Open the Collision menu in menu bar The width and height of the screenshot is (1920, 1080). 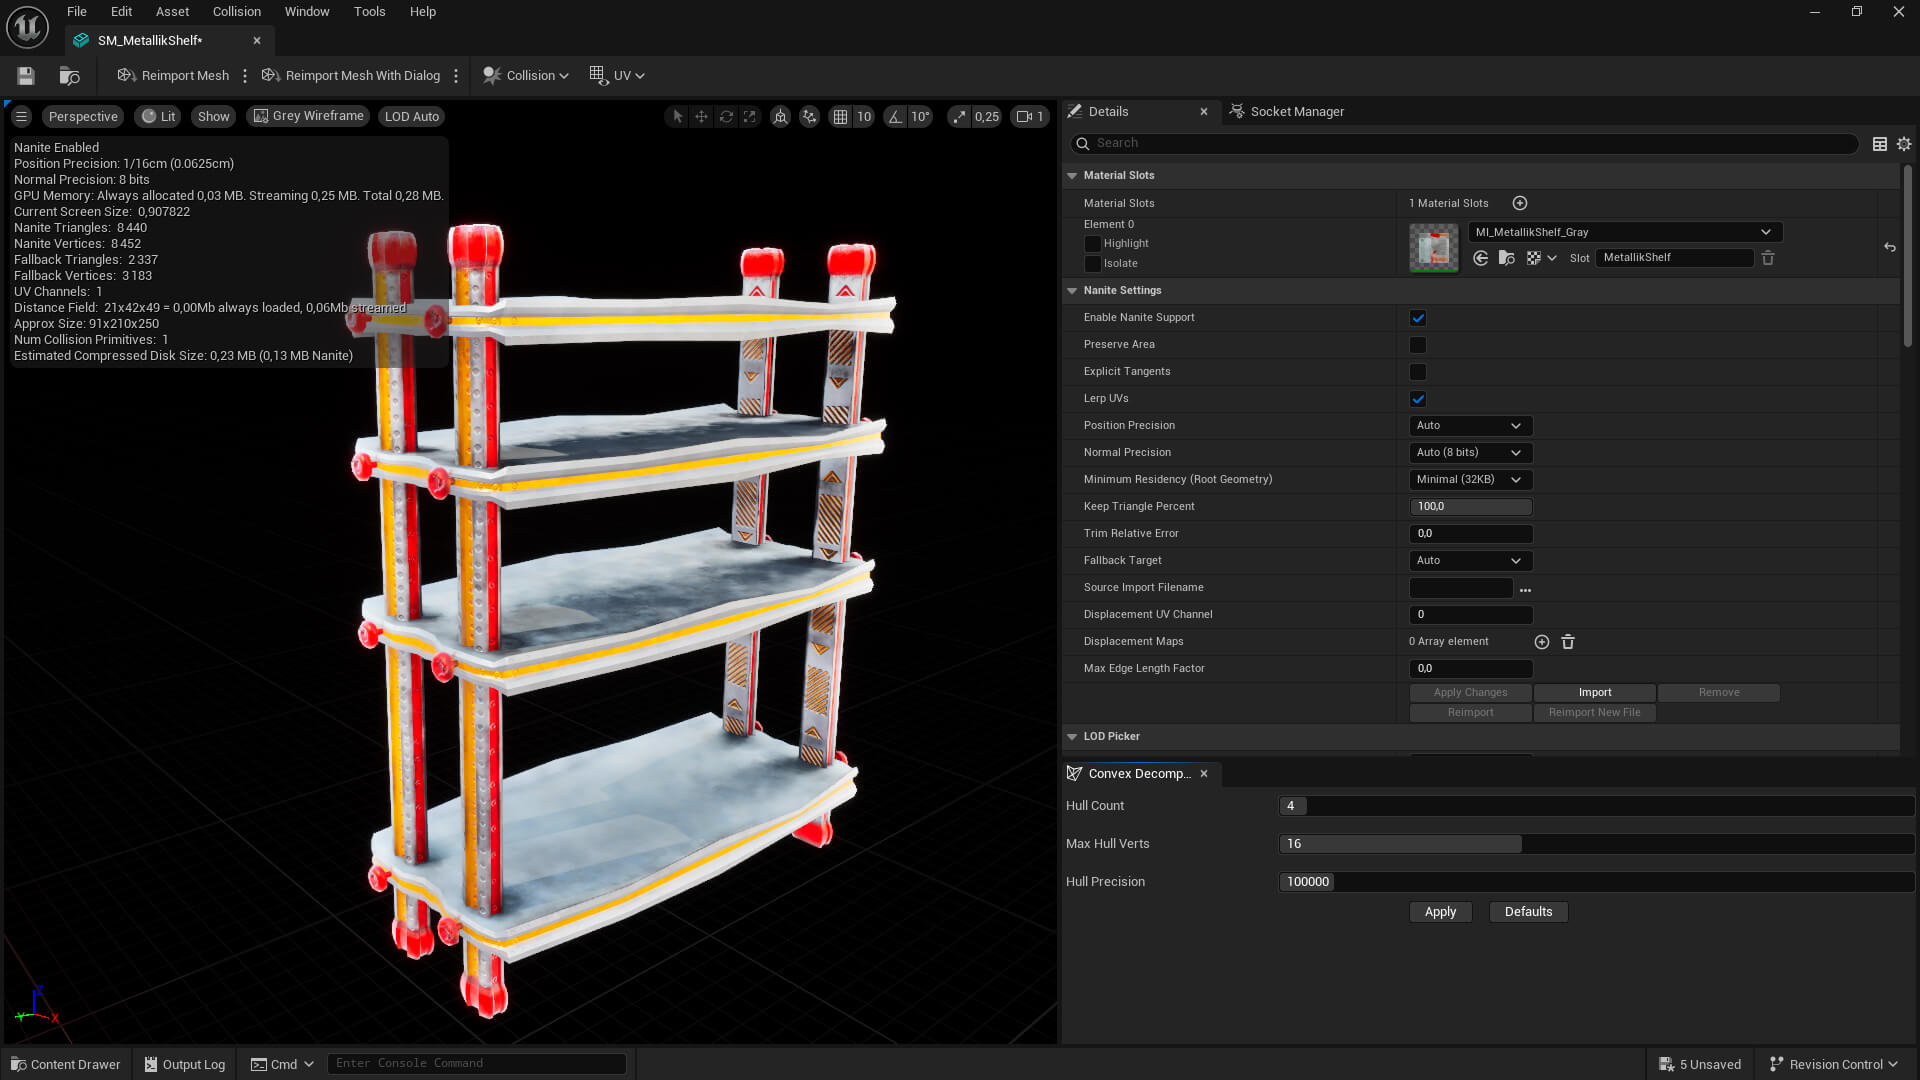(x=236, y=12)
